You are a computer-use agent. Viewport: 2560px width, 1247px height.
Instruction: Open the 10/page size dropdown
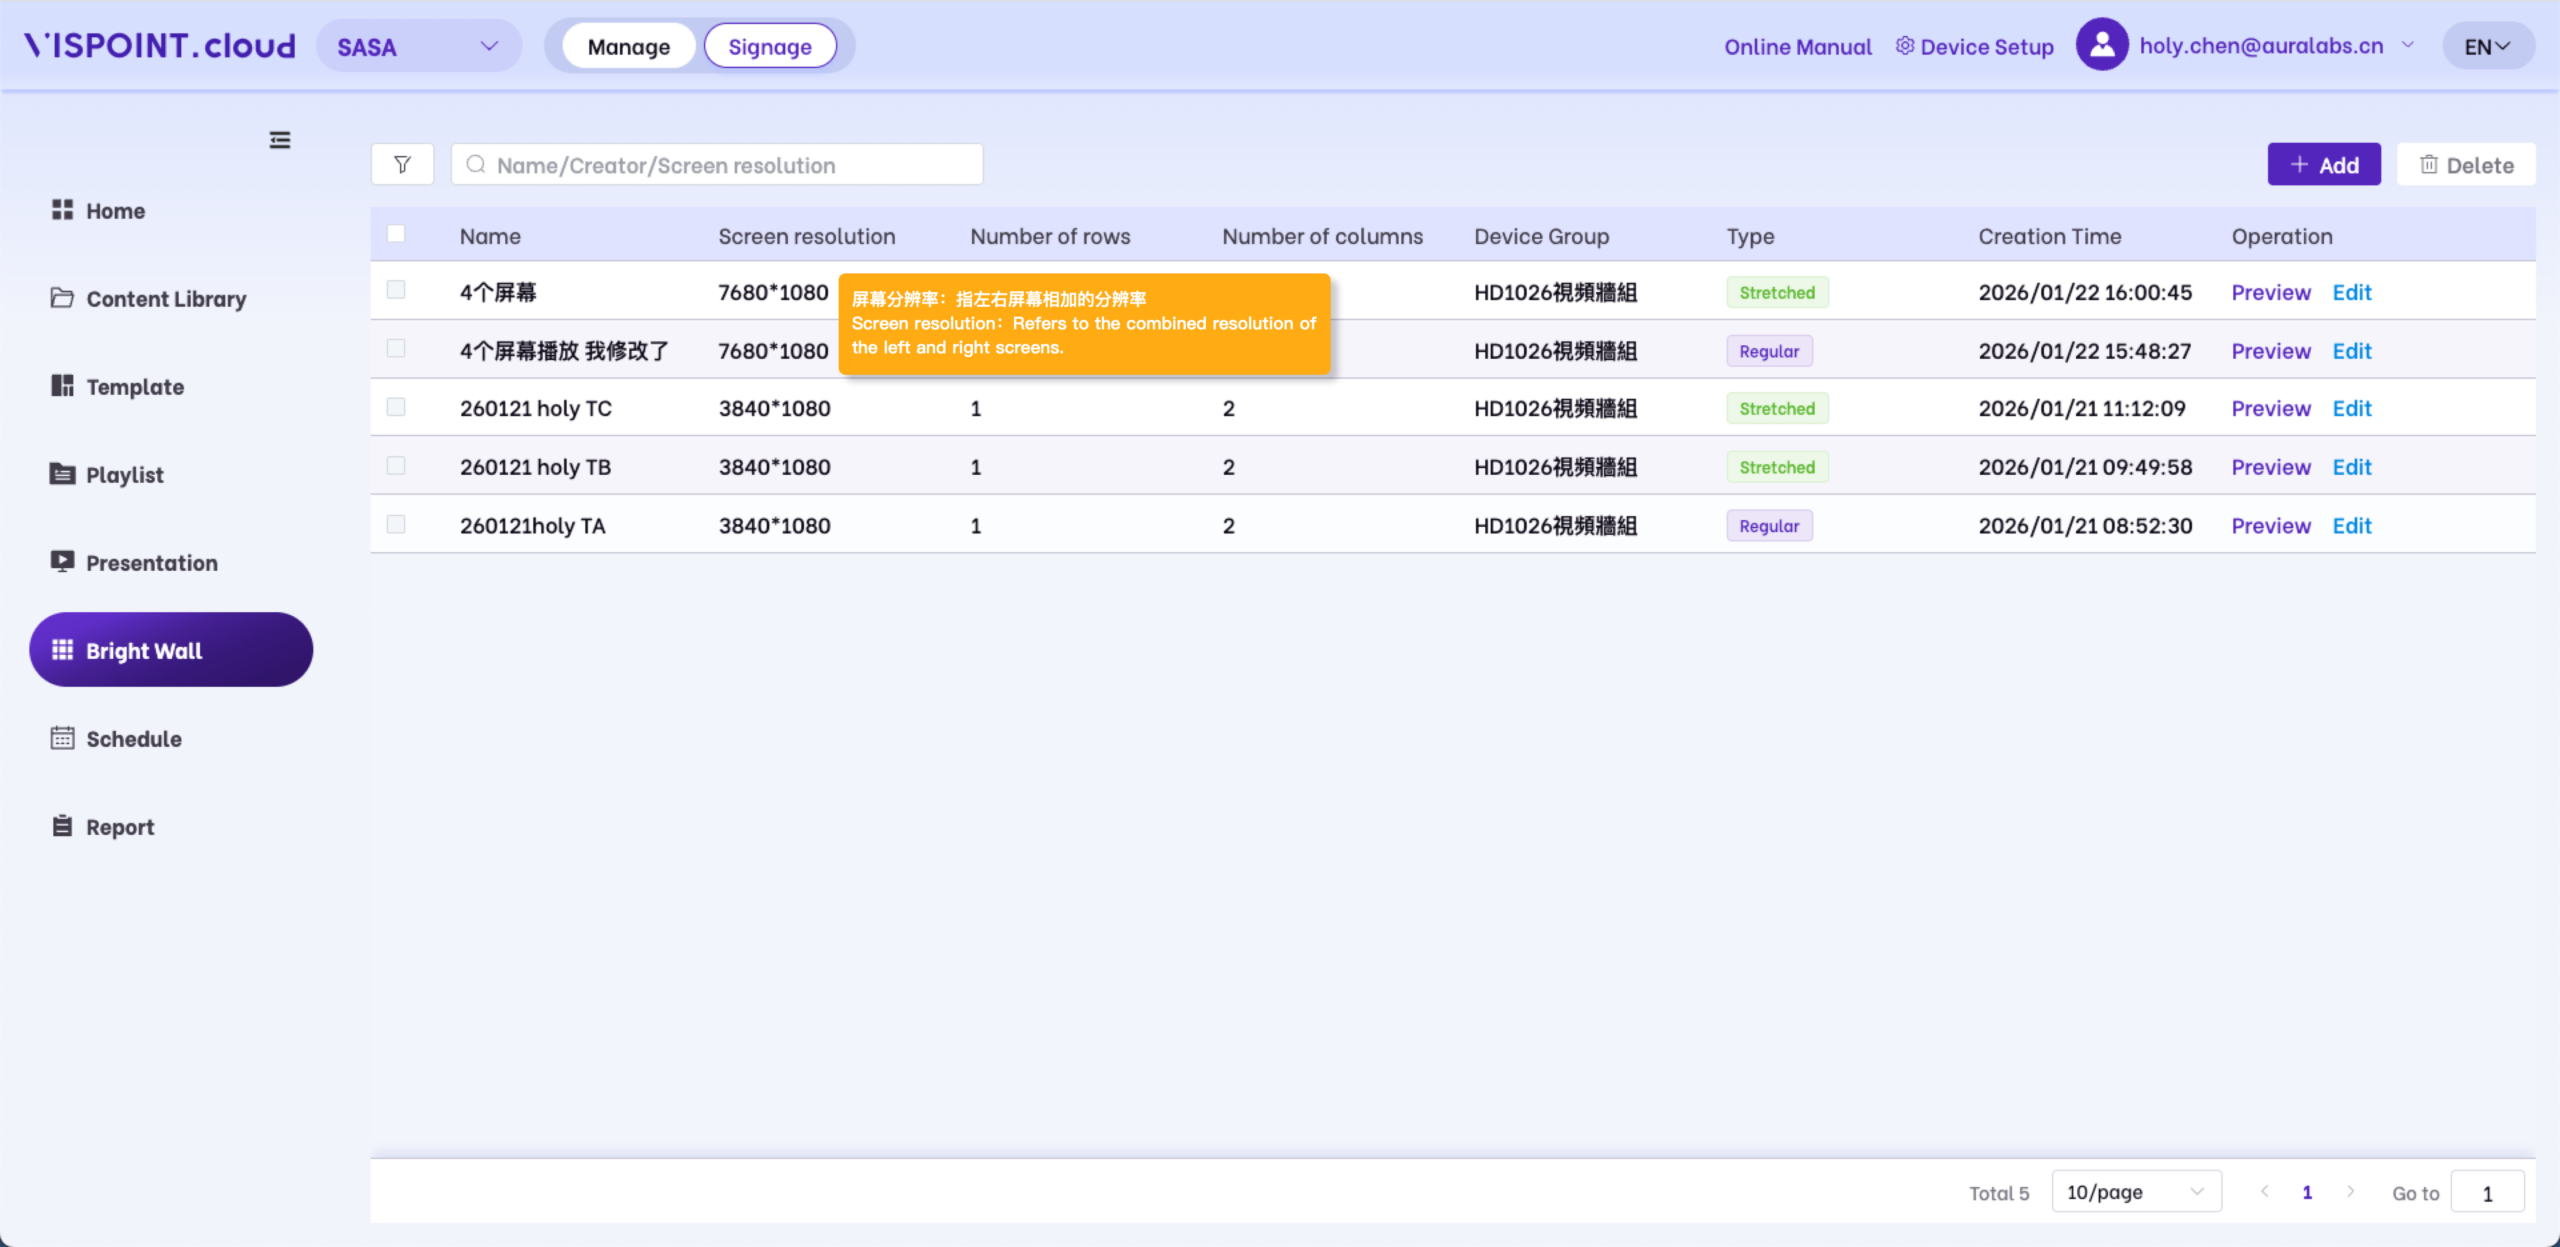[2135, 1192]
